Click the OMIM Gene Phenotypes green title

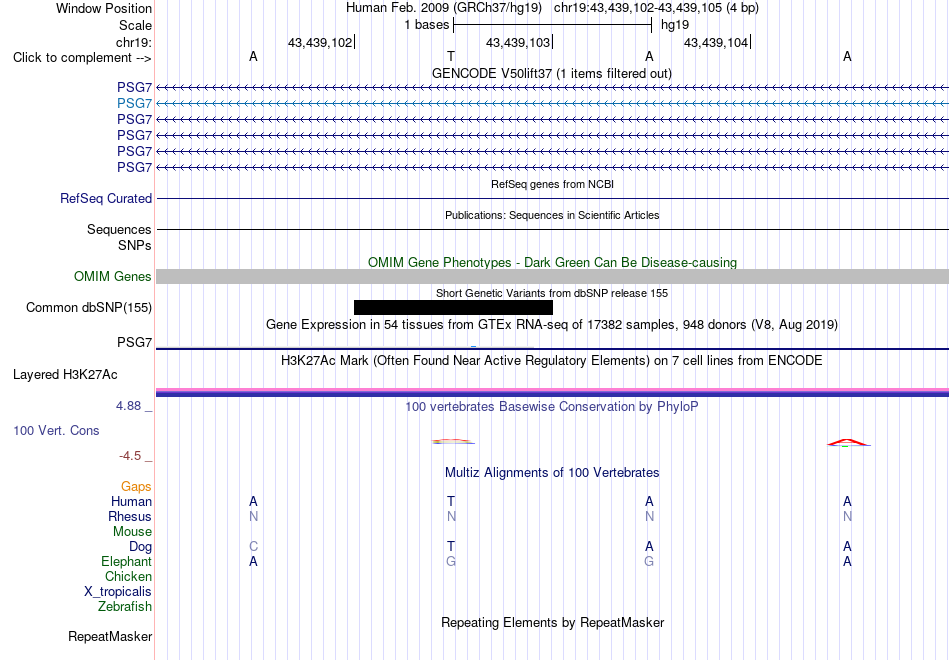(552, 262)
